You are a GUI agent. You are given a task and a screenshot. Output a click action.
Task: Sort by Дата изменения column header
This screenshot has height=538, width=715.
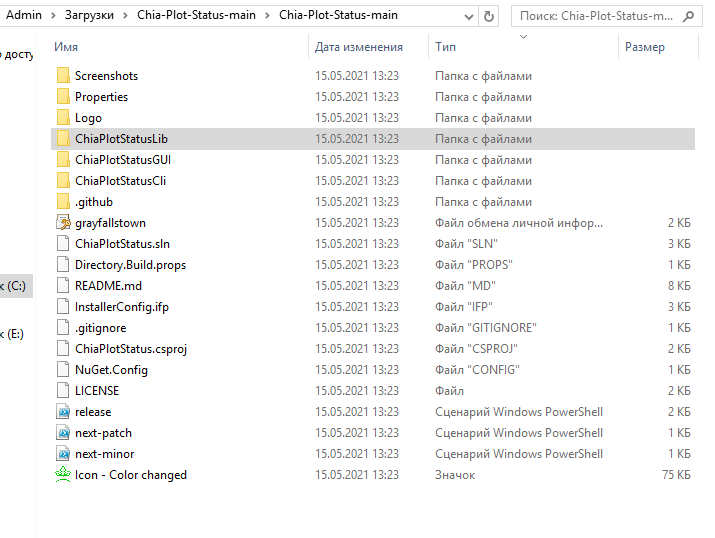[x=358, y=47]
